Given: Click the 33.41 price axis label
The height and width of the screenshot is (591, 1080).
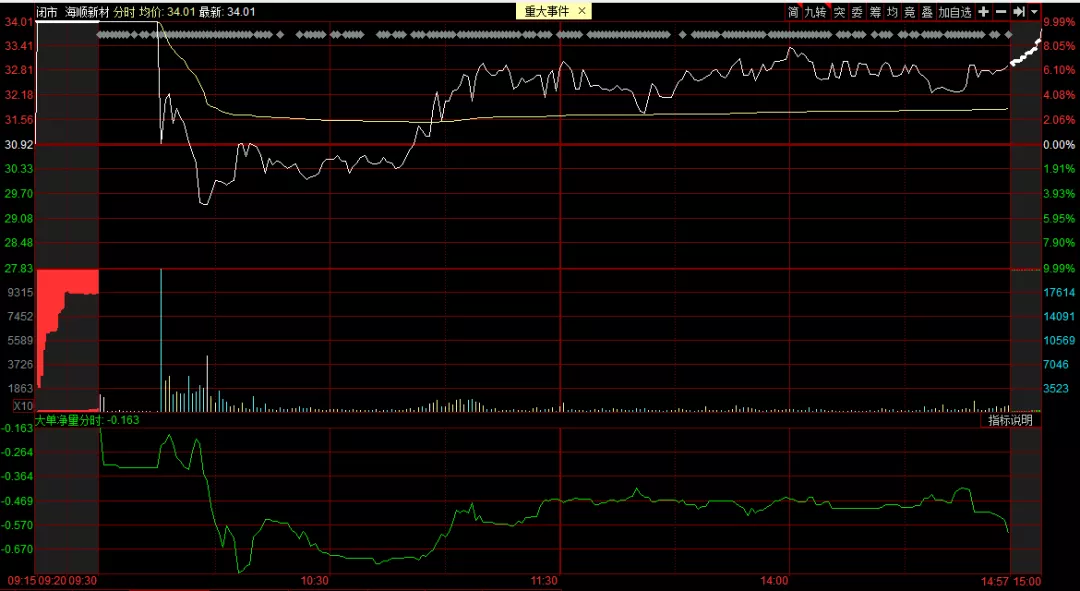Looking at the screenshot, I should (x=19, y=46).
